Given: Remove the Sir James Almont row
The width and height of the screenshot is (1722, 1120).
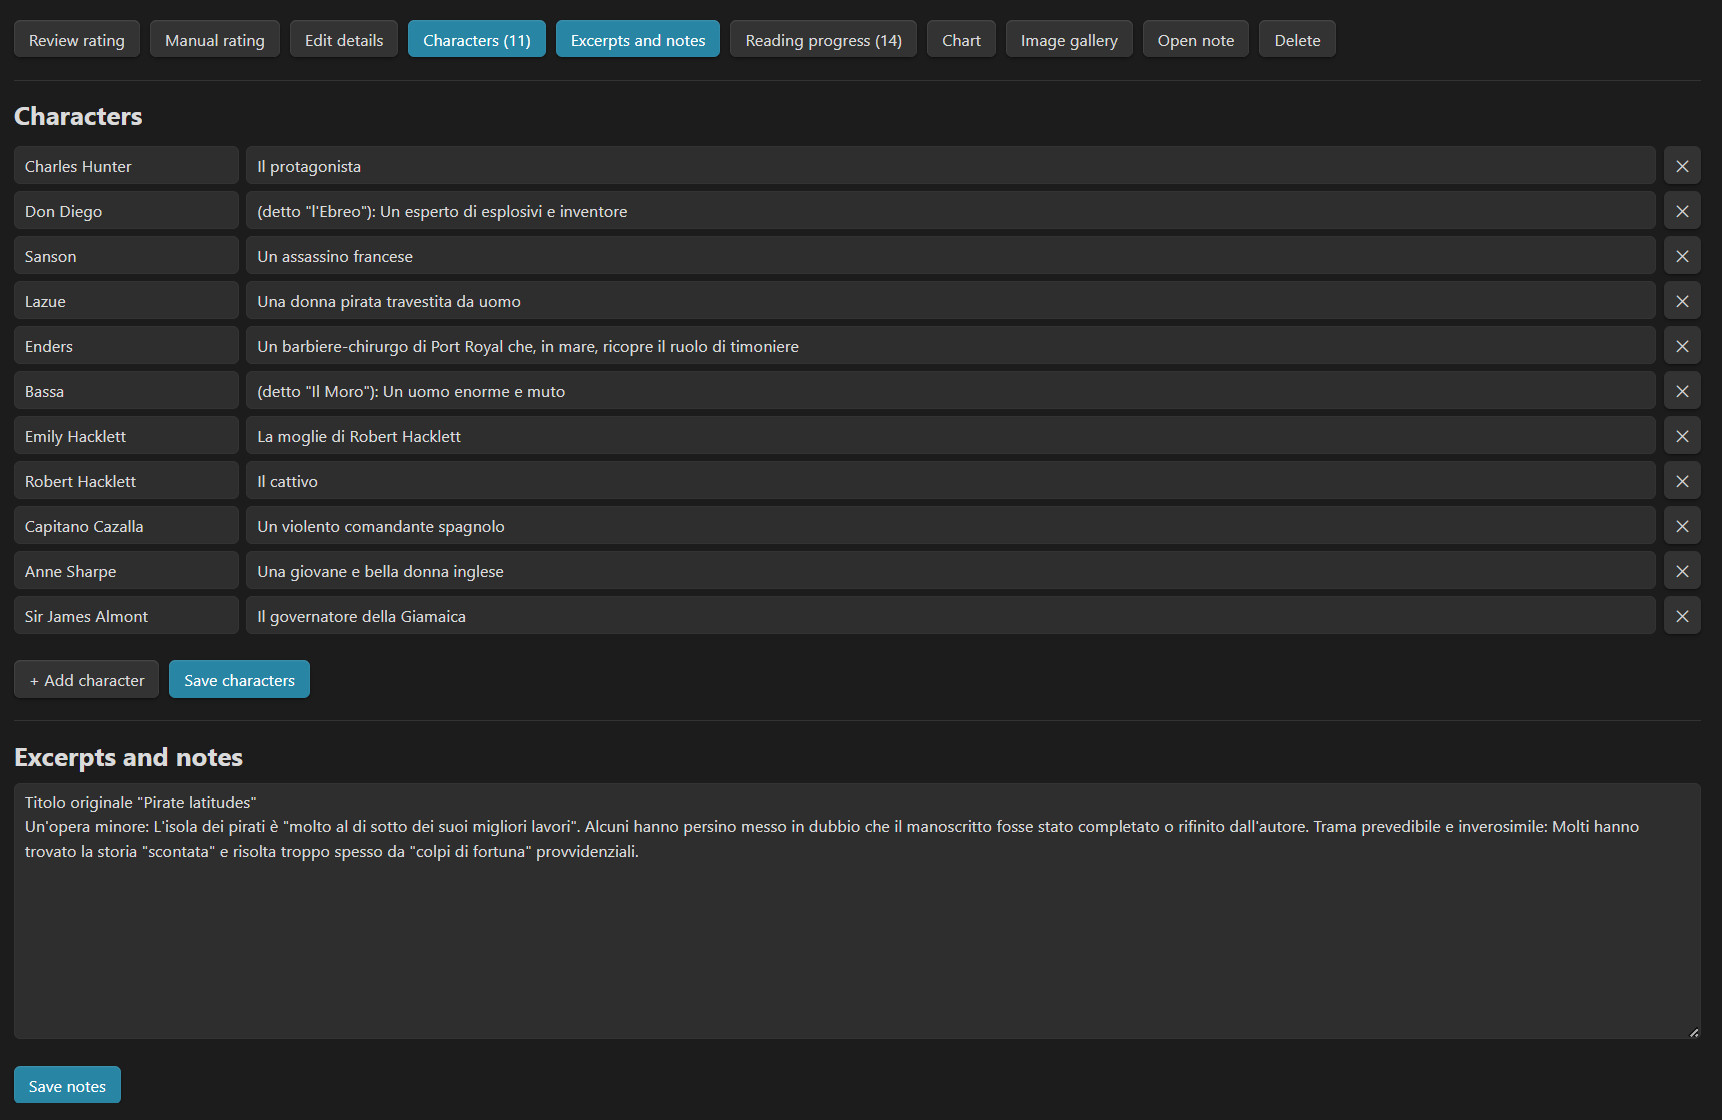Looking at the screenshot, I should click(x=1682, y=616).
